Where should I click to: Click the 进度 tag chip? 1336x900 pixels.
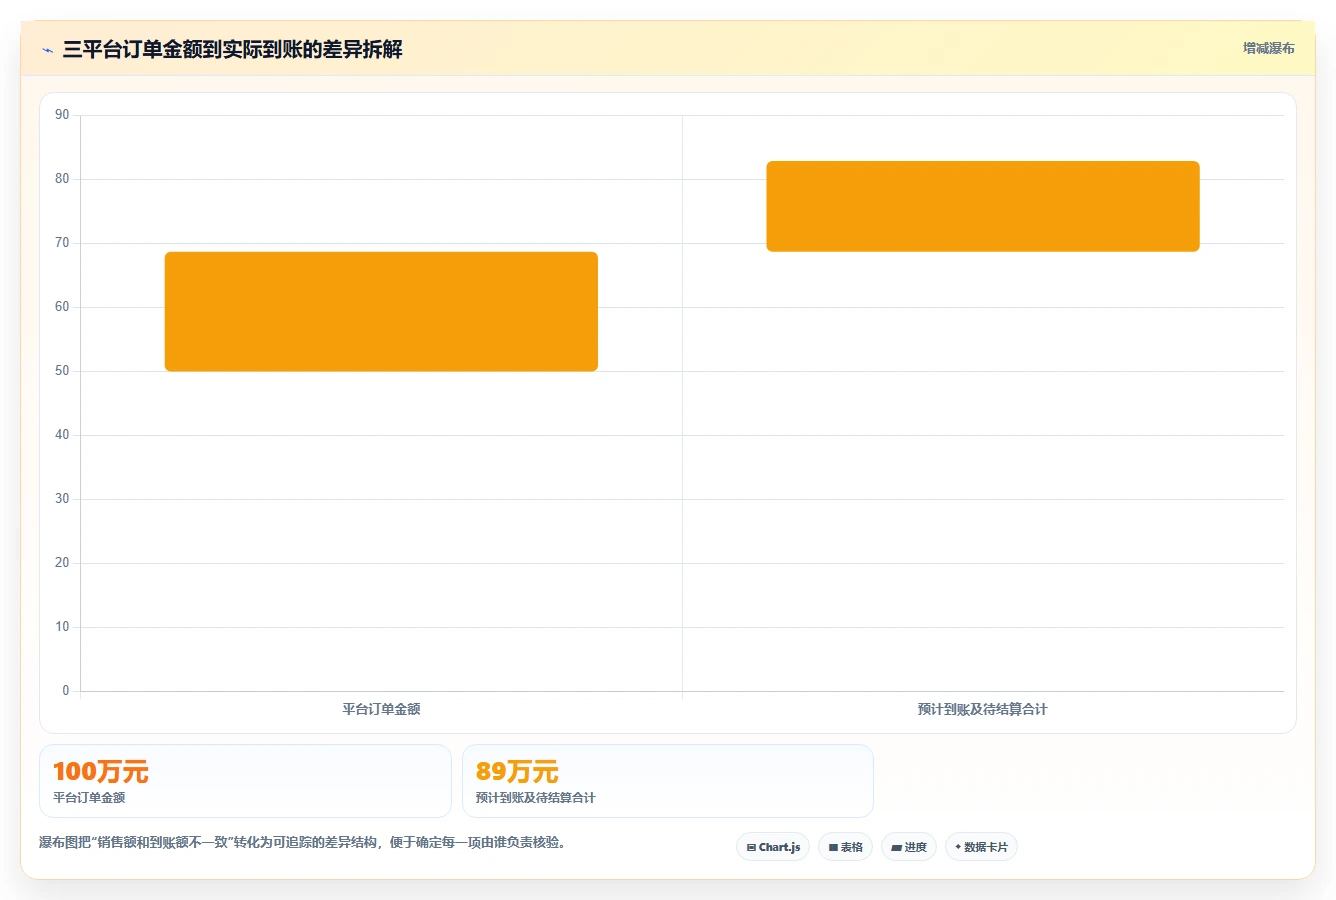point(908,847)
